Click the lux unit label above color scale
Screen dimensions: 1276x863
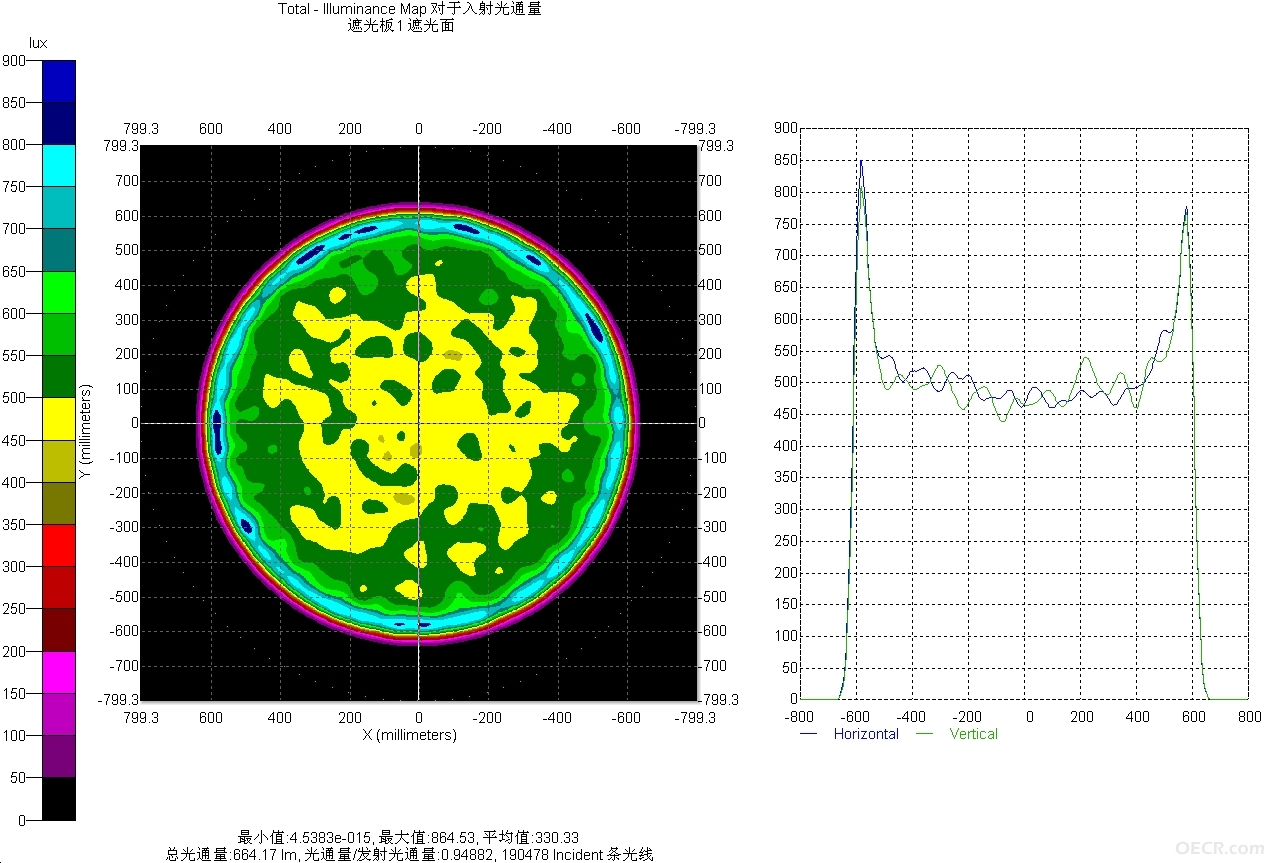39,43
